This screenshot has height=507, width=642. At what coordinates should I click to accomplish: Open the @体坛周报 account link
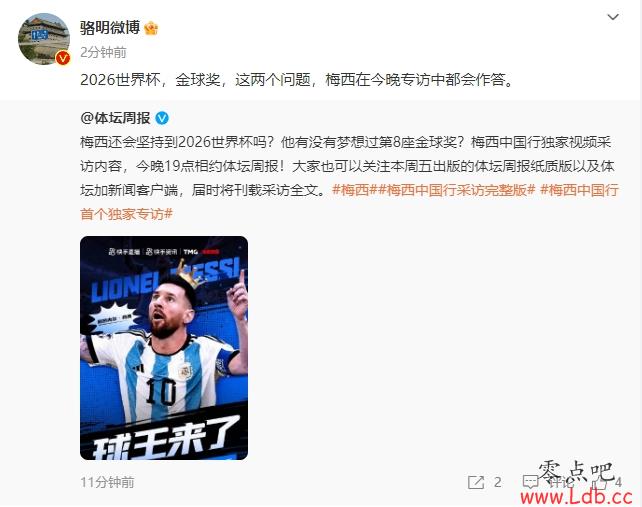(115, 118)
